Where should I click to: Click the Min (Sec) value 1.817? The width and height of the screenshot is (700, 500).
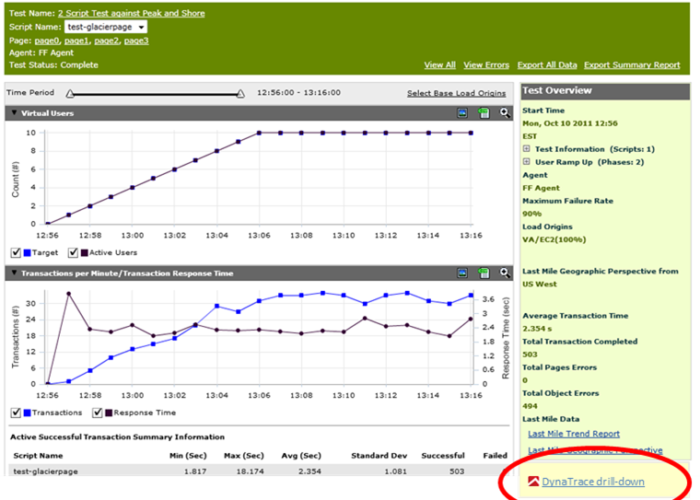tap(195, 471)
